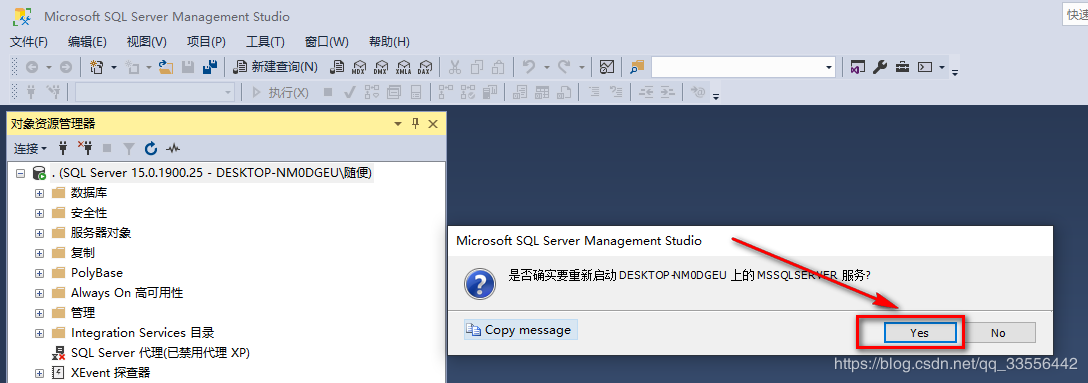Click the Properties wrench icon
This screenshot has width=1088, height=383.
[x=879, y=67]
